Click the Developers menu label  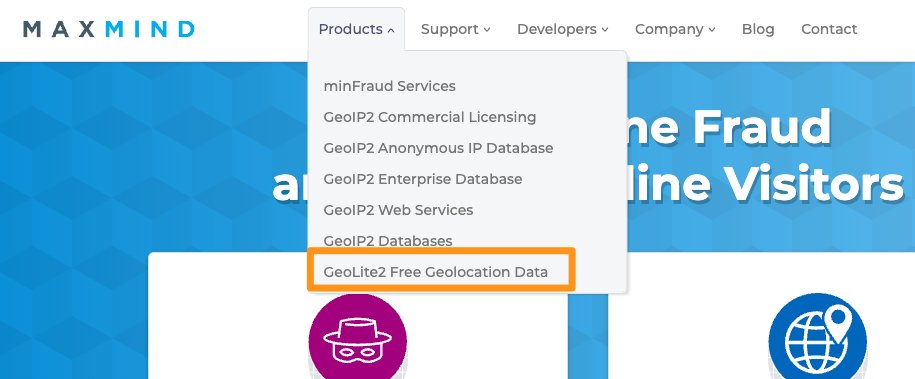click(x=557, y=29)
